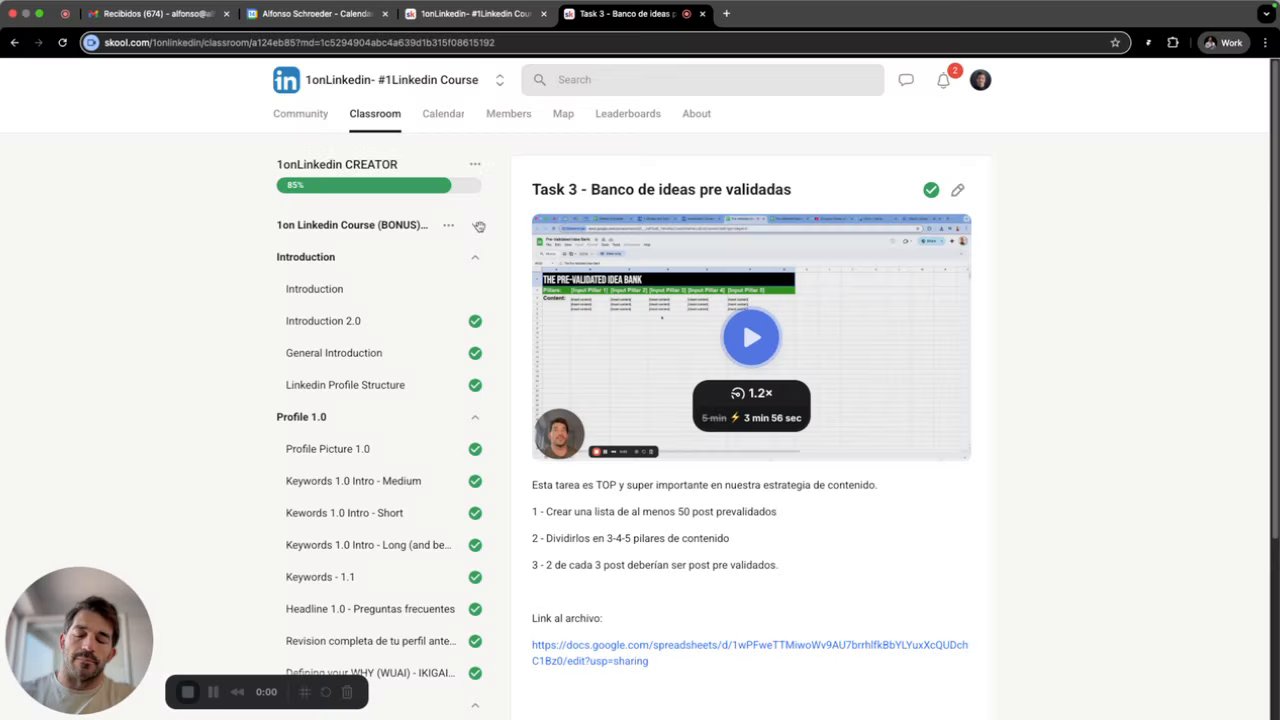
Task: View the Leaderboards tab
Action: (x=628, y=114)
